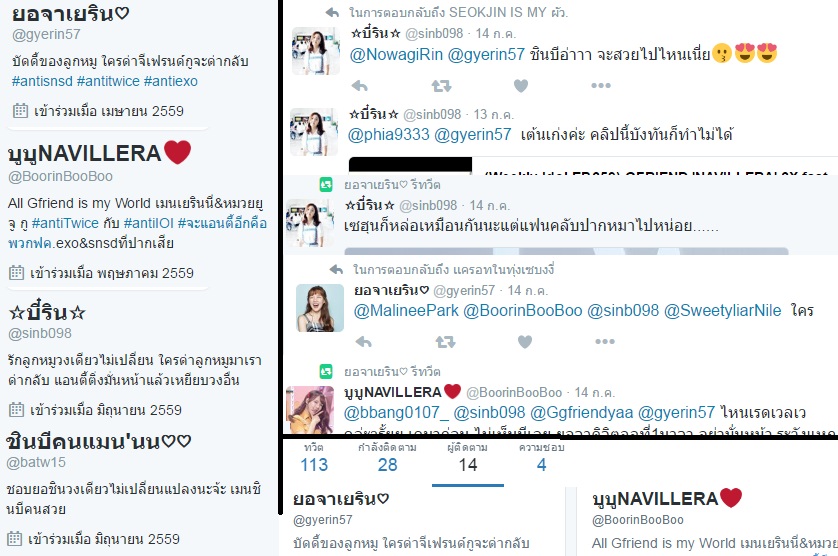The height and width of the screenshot is (556, 838).
Task: Click the #antisnsd hashtag link
Action: 42,81
